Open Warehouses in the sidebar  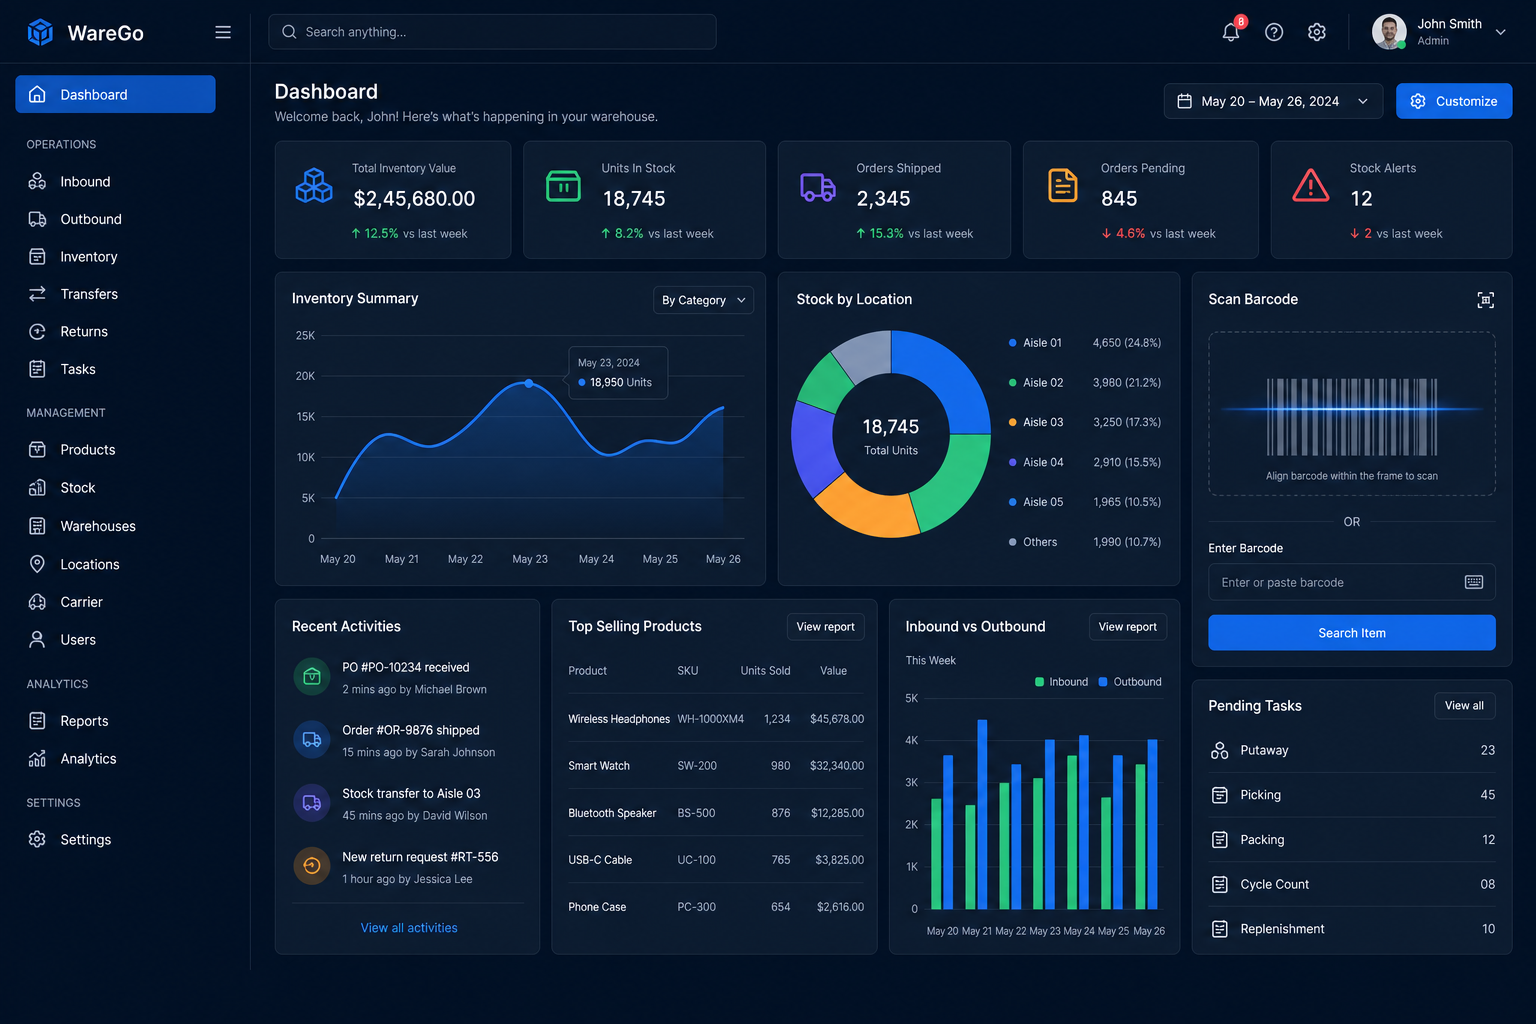click(97, 526)
